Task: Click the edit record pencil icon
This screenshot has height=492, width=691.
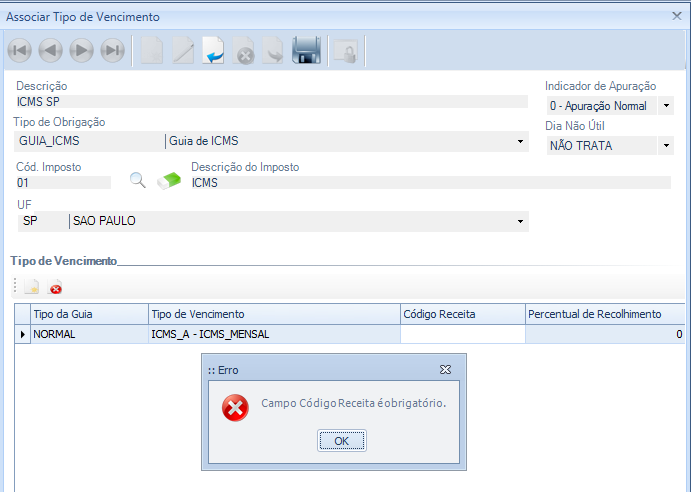Action: tap(183, 50)
